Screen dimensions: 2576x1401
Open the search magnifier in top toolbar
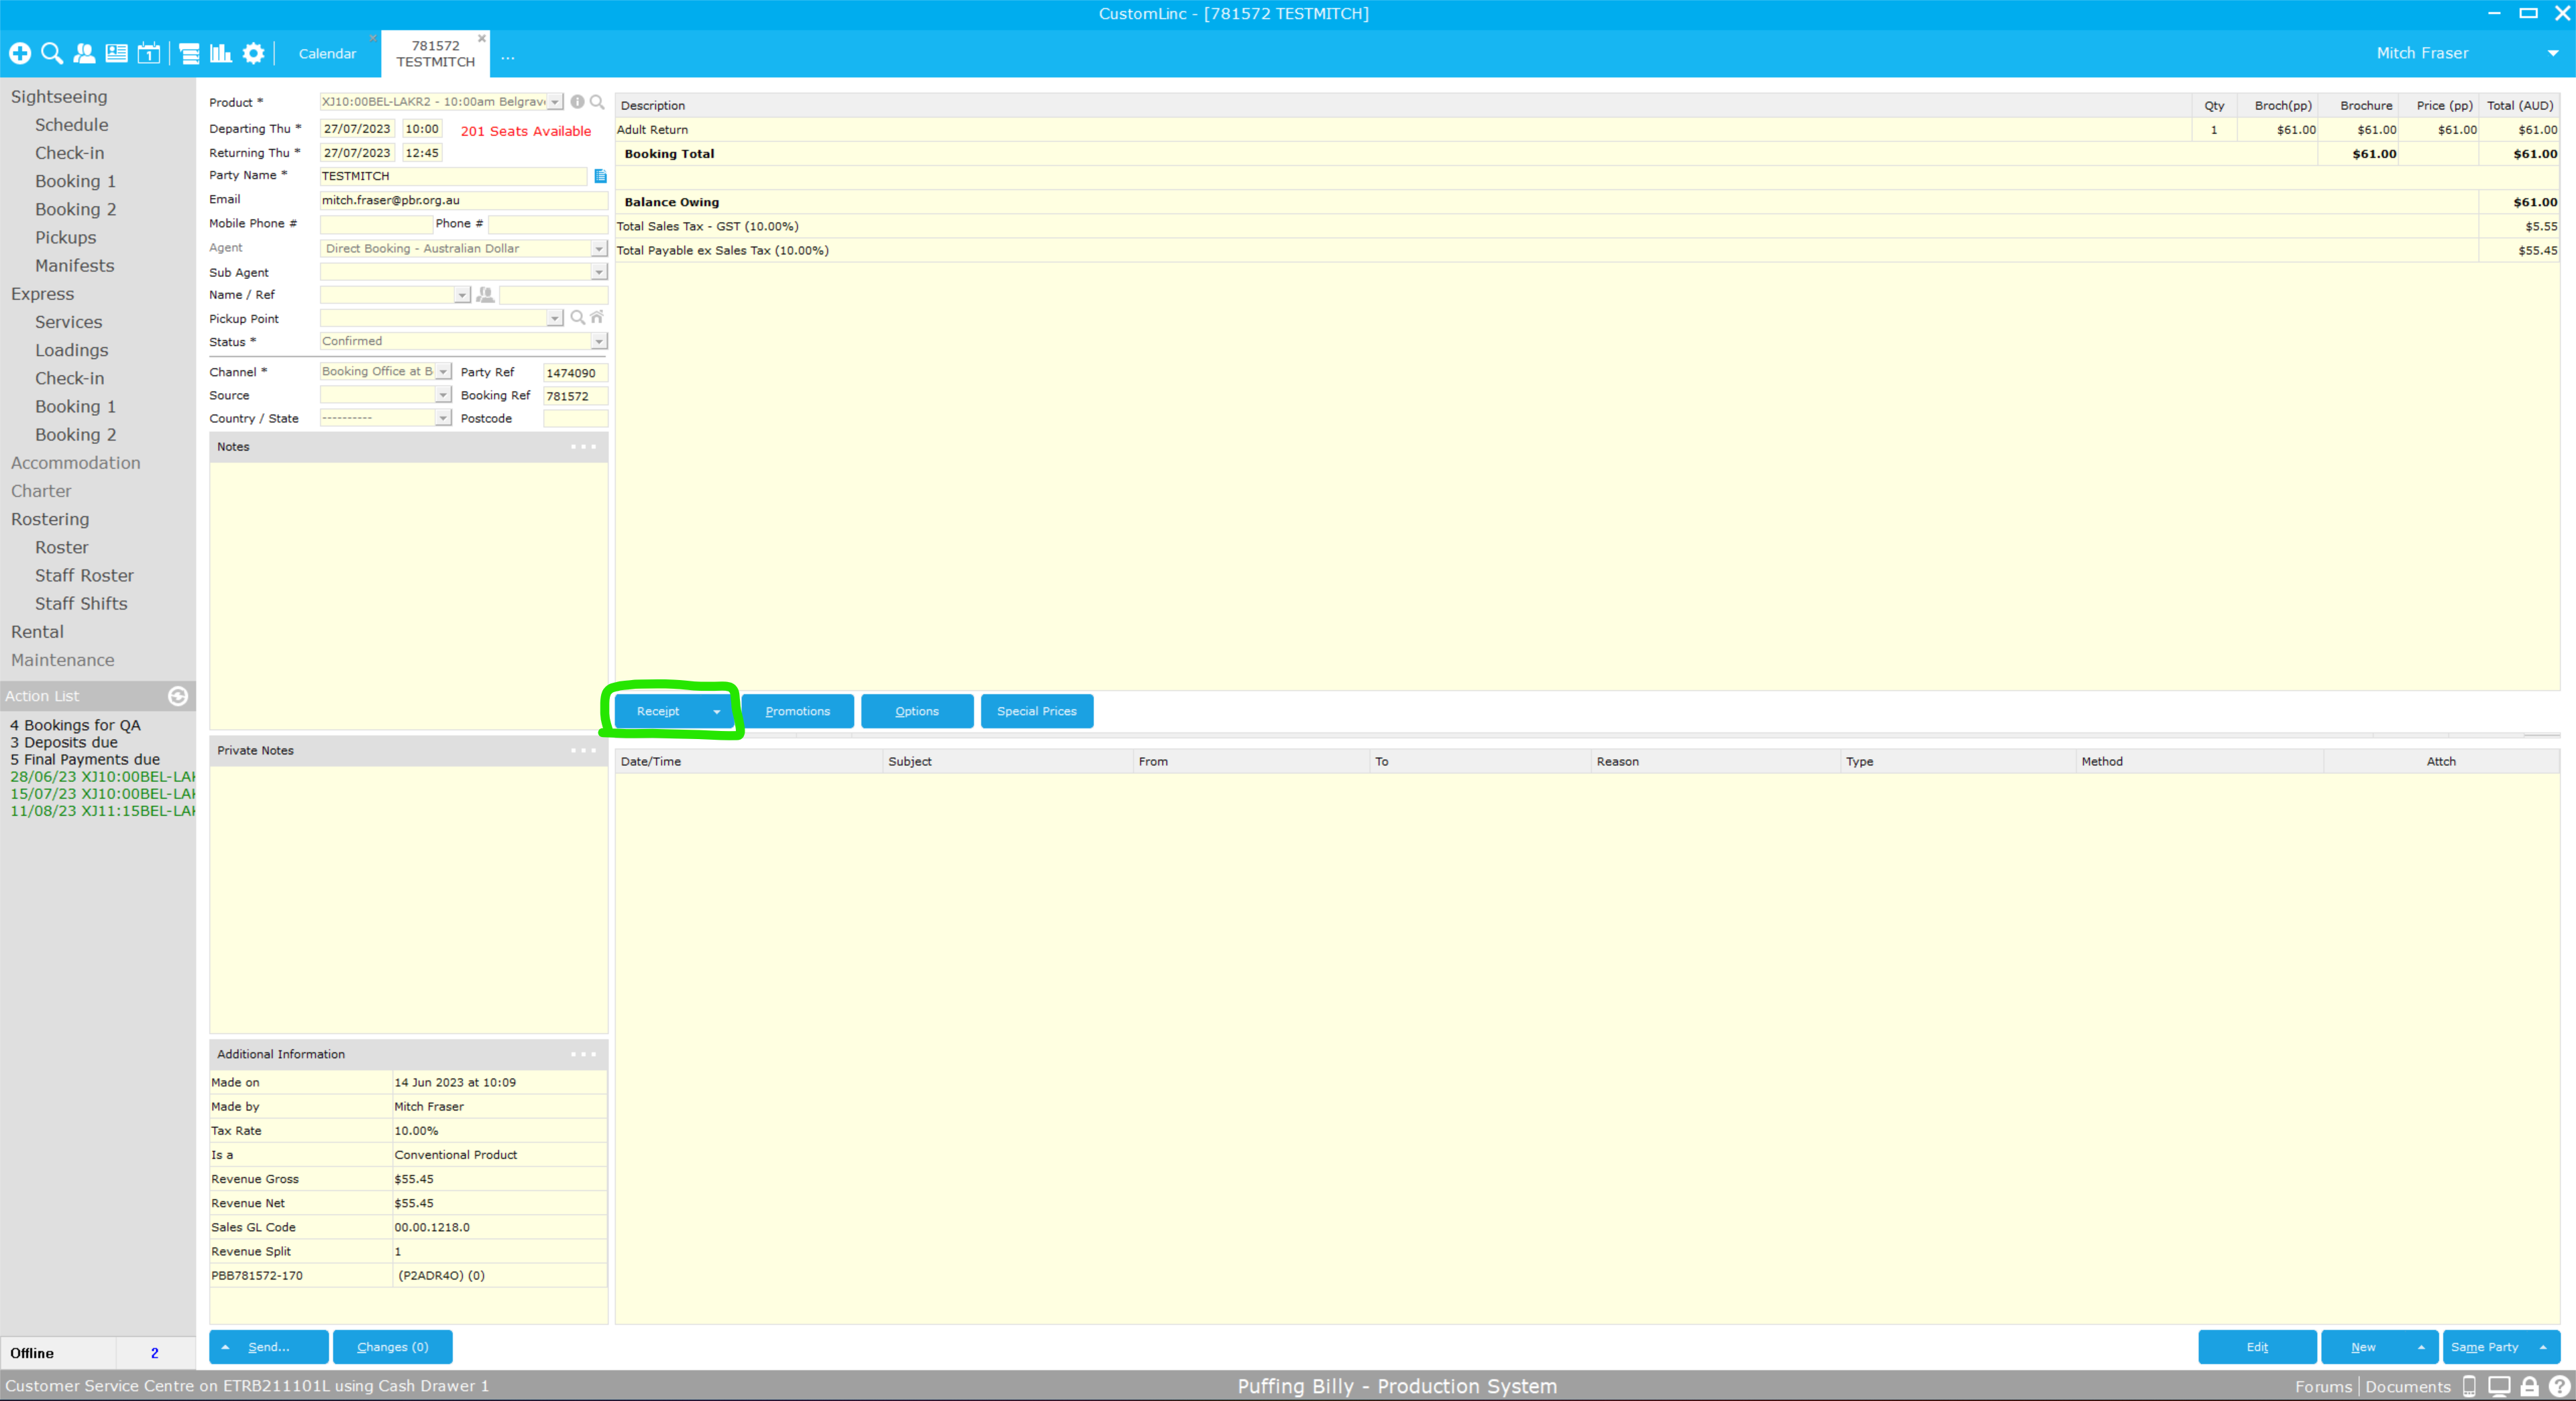(52, 53)
